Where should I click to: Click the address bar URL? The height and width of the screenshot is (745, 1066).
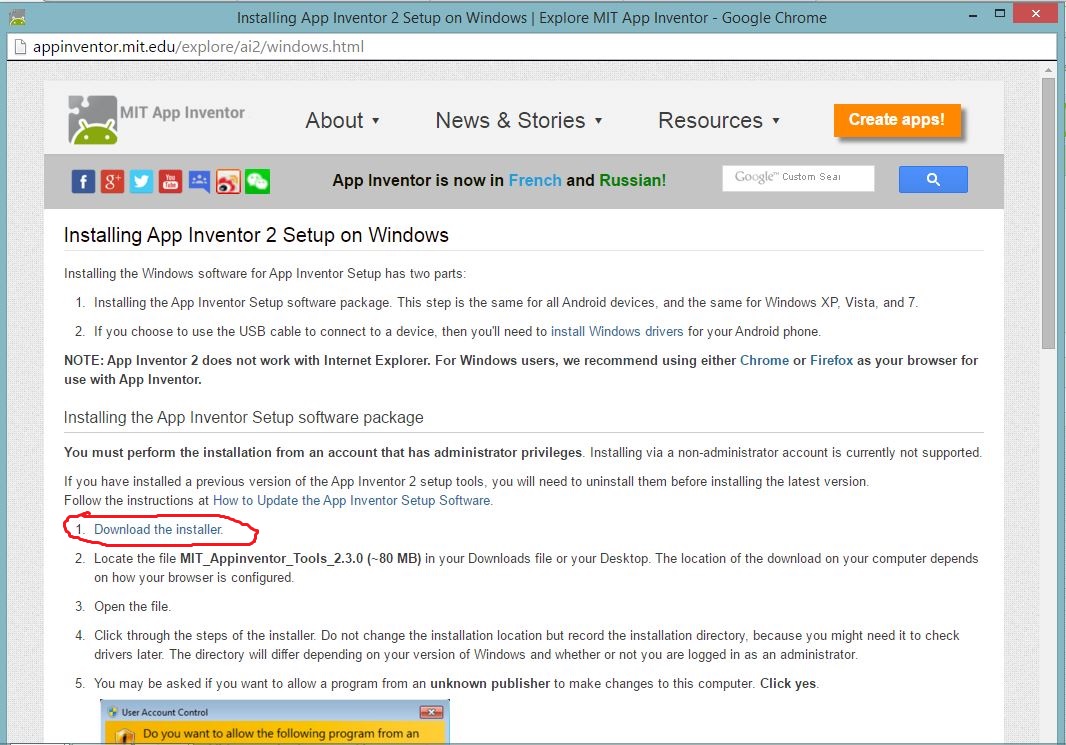(199, 47)
